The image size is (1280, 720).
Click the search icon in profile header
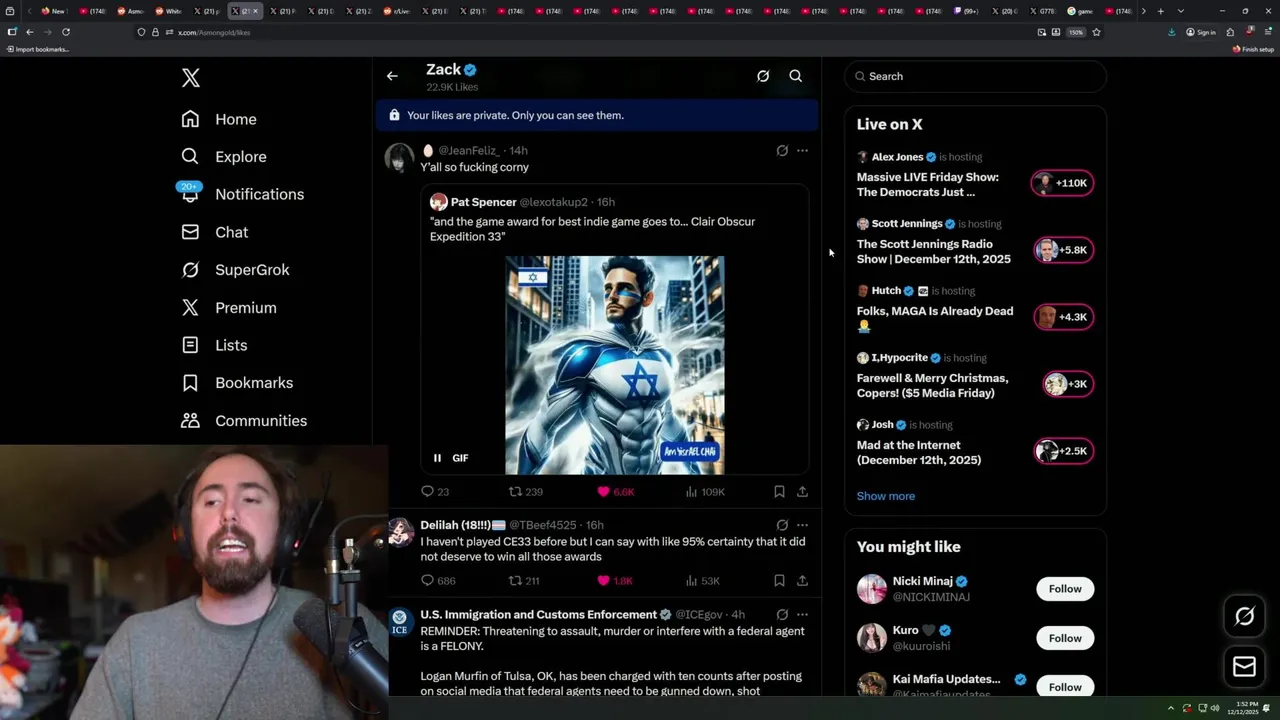pyautogui.click(x=796, y=76)
